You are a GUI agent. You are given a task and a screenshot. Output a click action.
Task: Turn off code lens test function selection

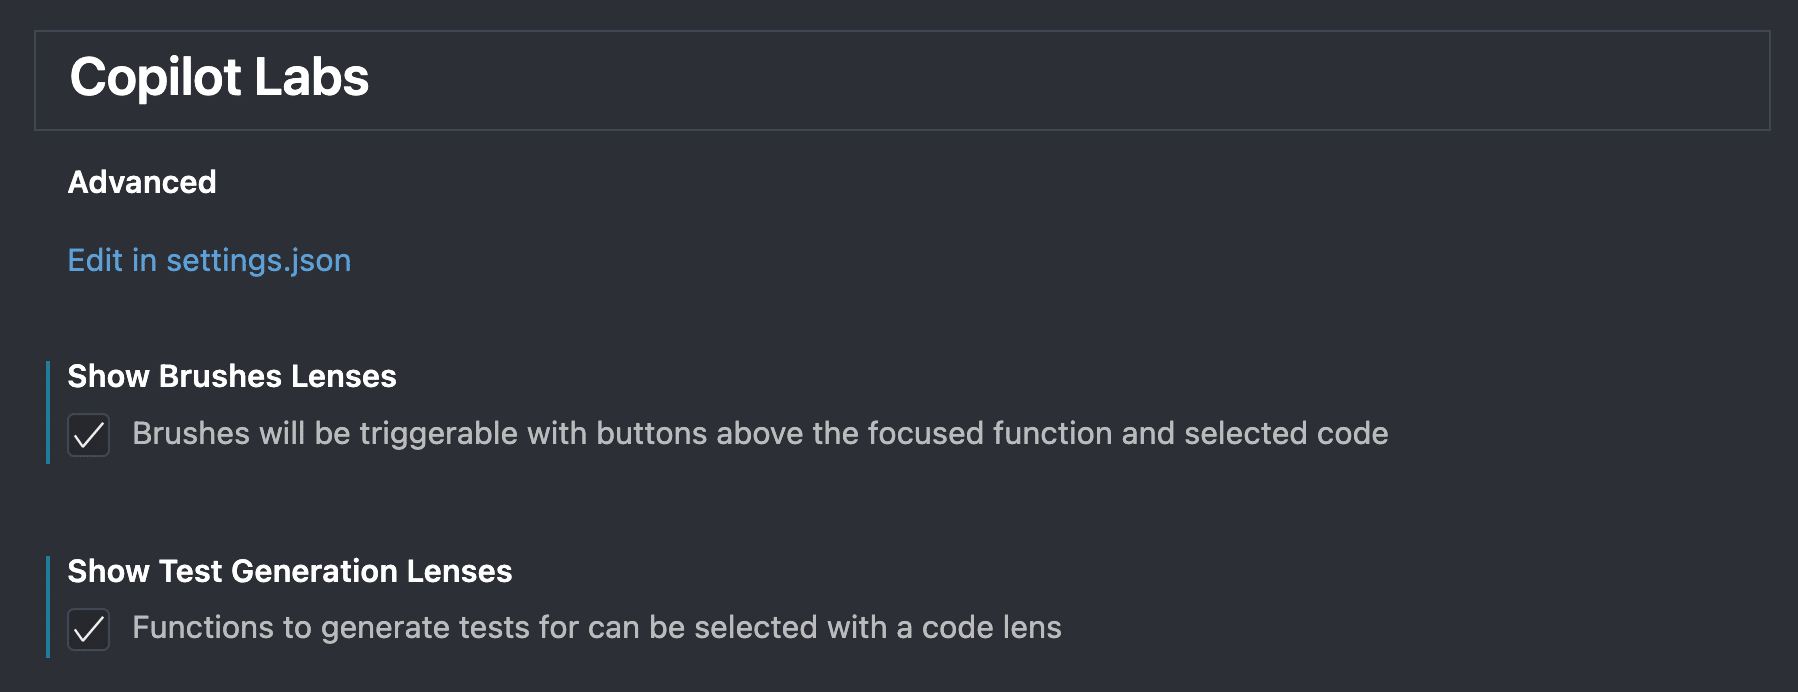coord(88,629)
